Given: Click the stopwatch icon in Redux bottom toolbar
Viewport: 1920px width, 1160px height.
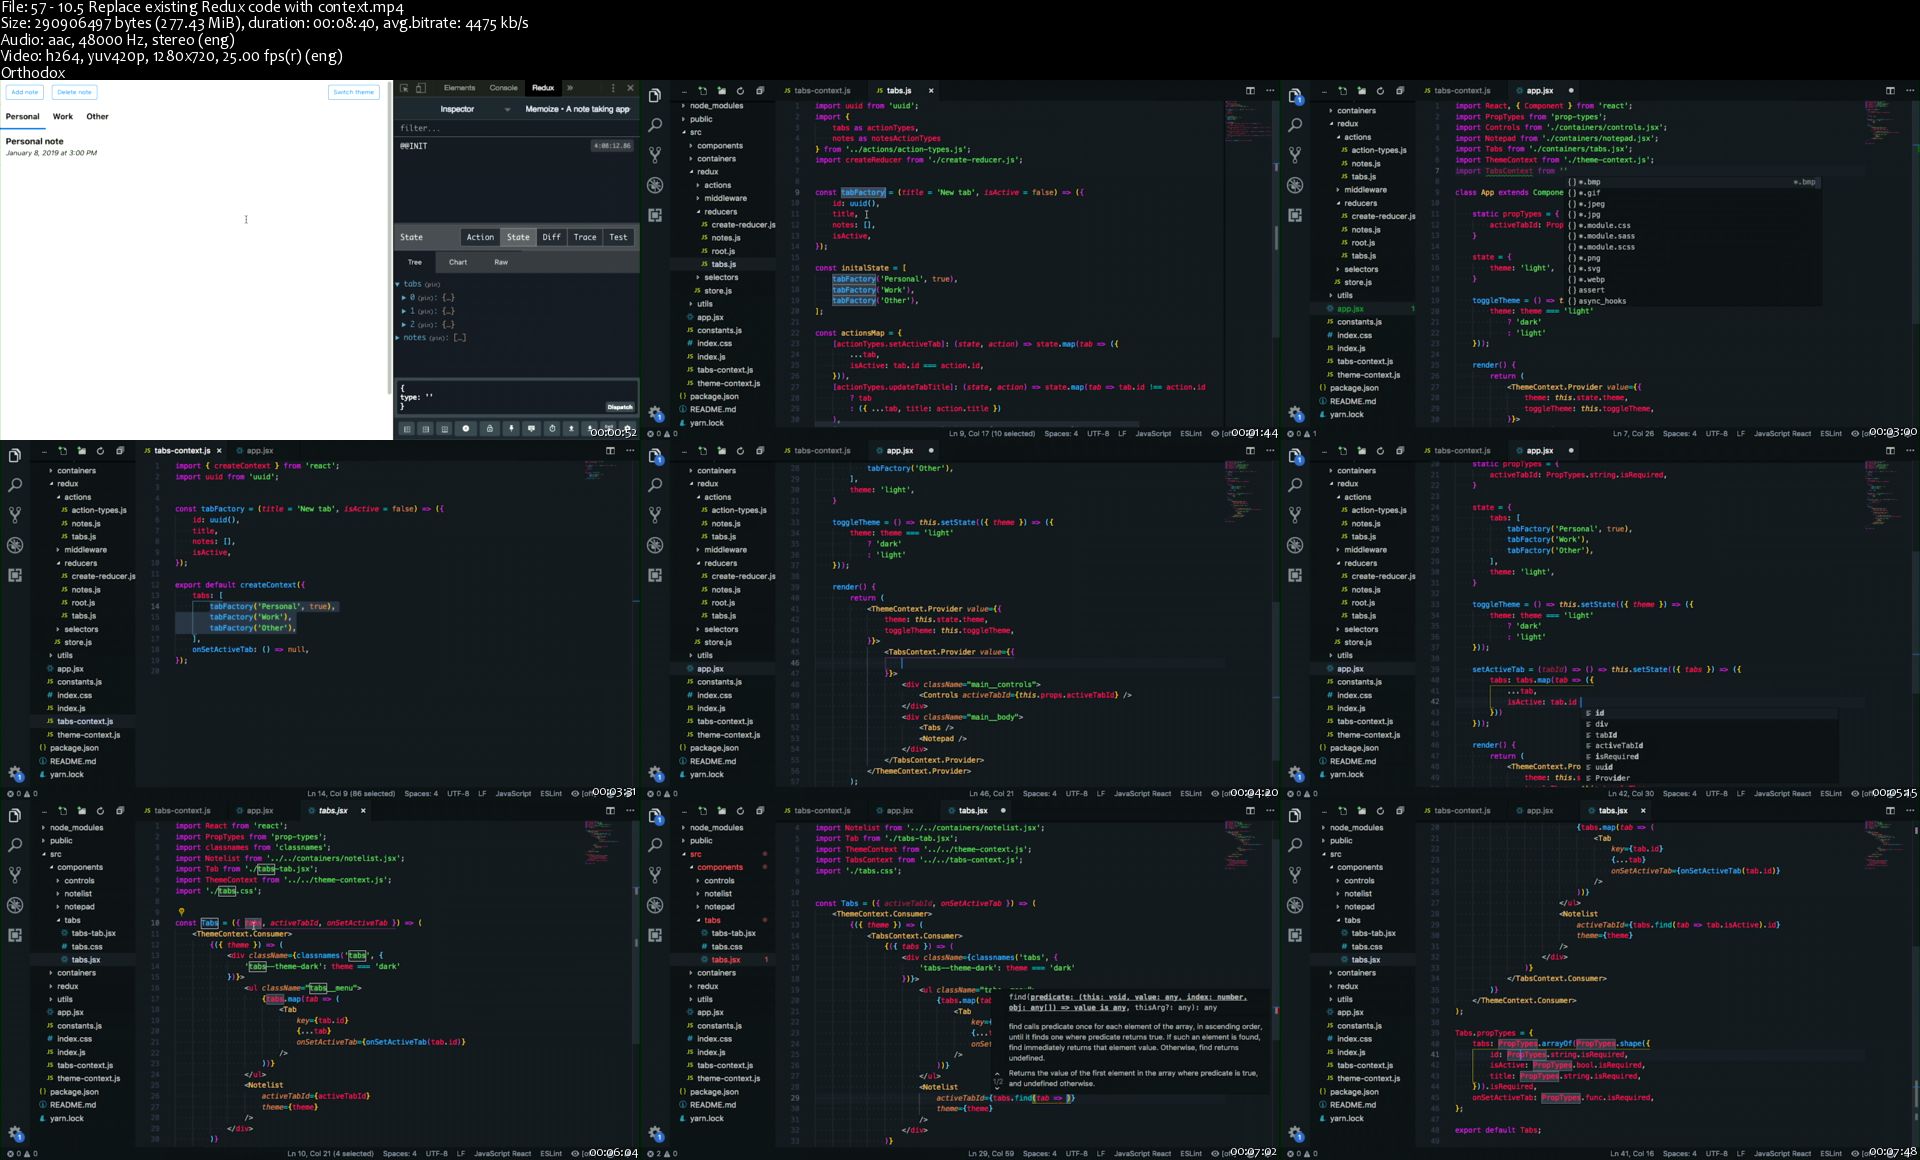Looking at the screenshot, I should pyautogui.click(x=552, y=428).
